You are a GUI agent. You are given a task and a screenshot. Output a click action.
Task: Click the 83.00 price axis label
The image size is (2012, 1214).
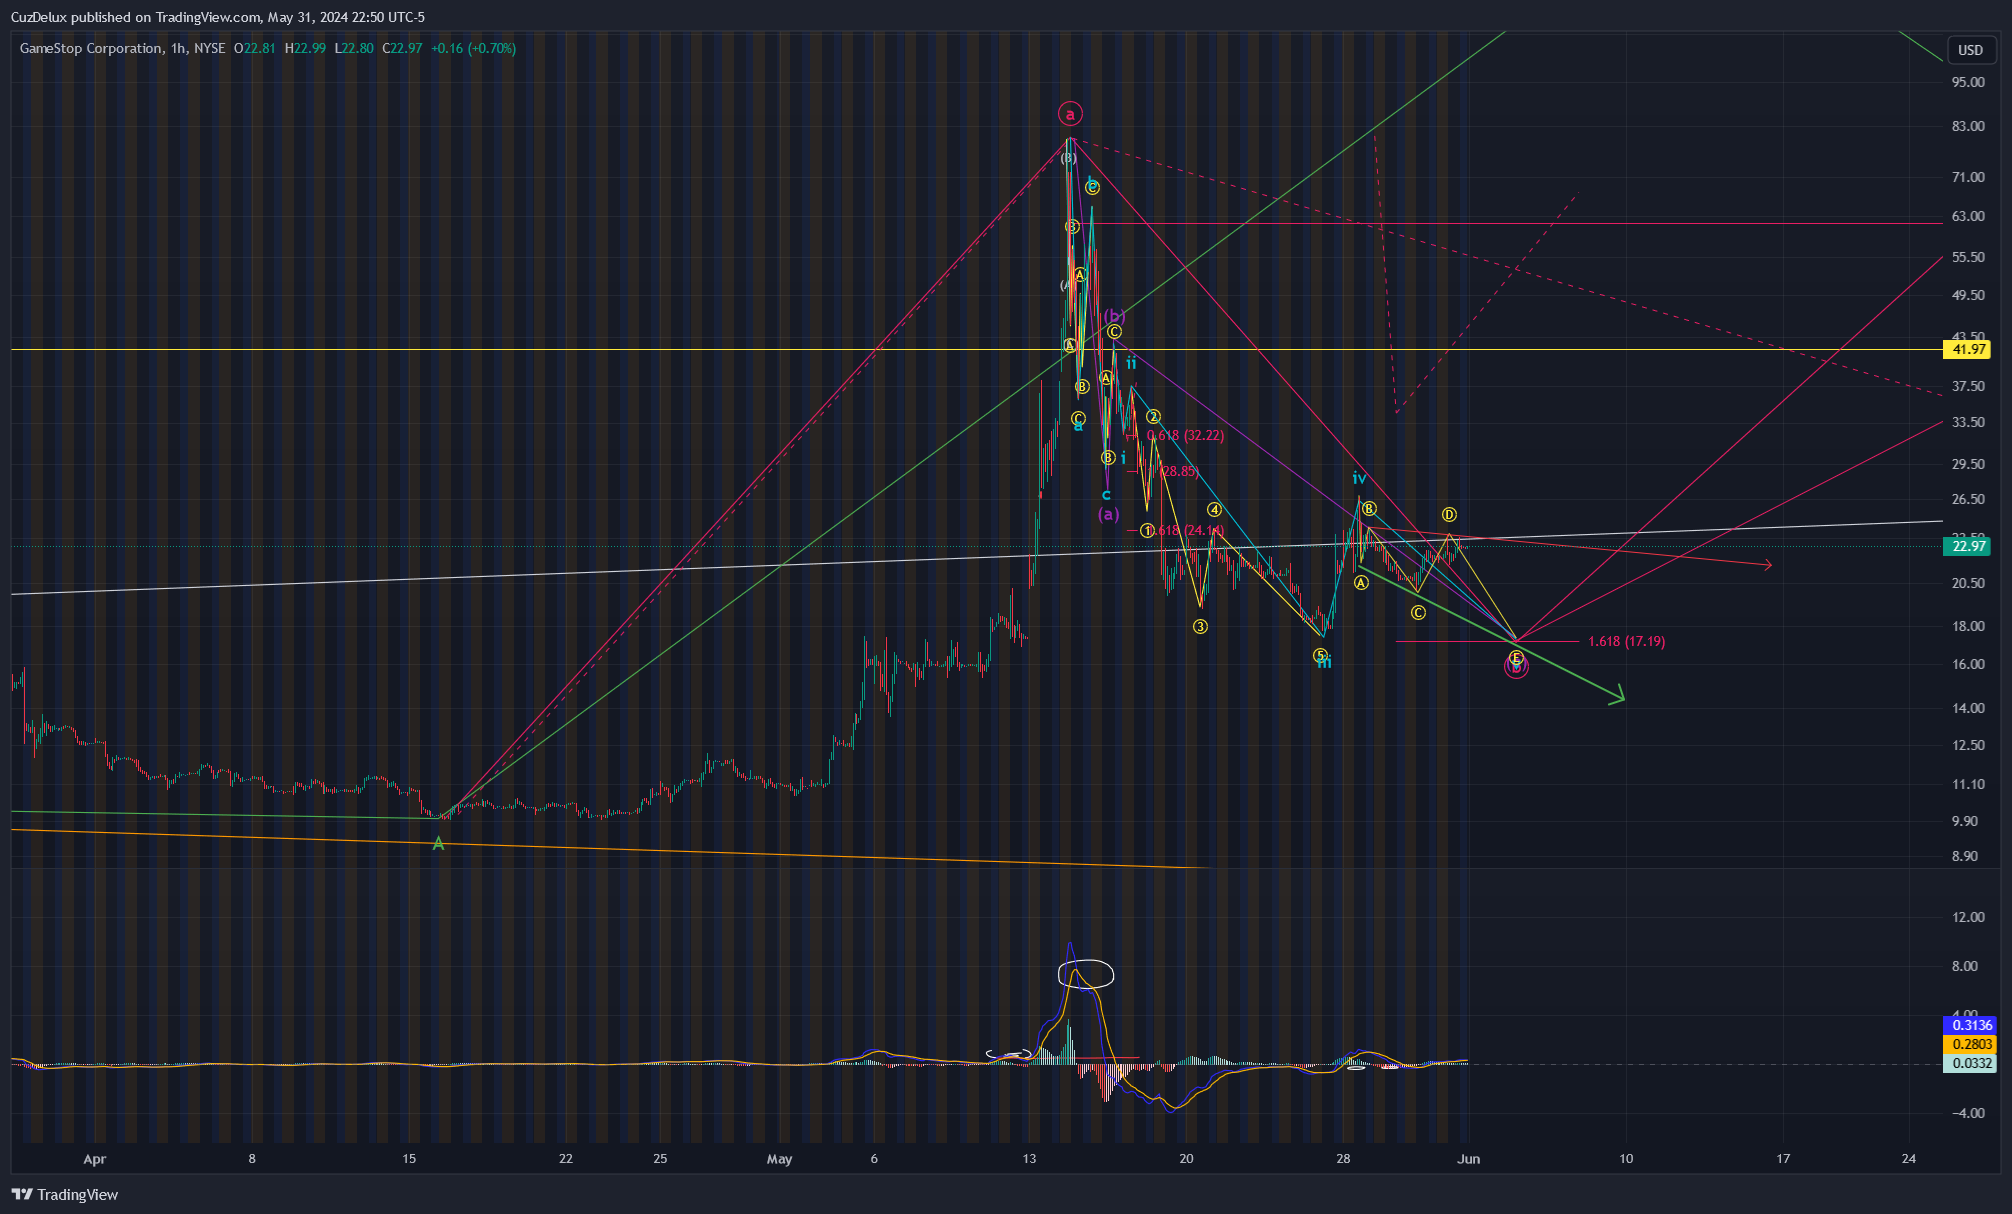(x=1968, y=126)
